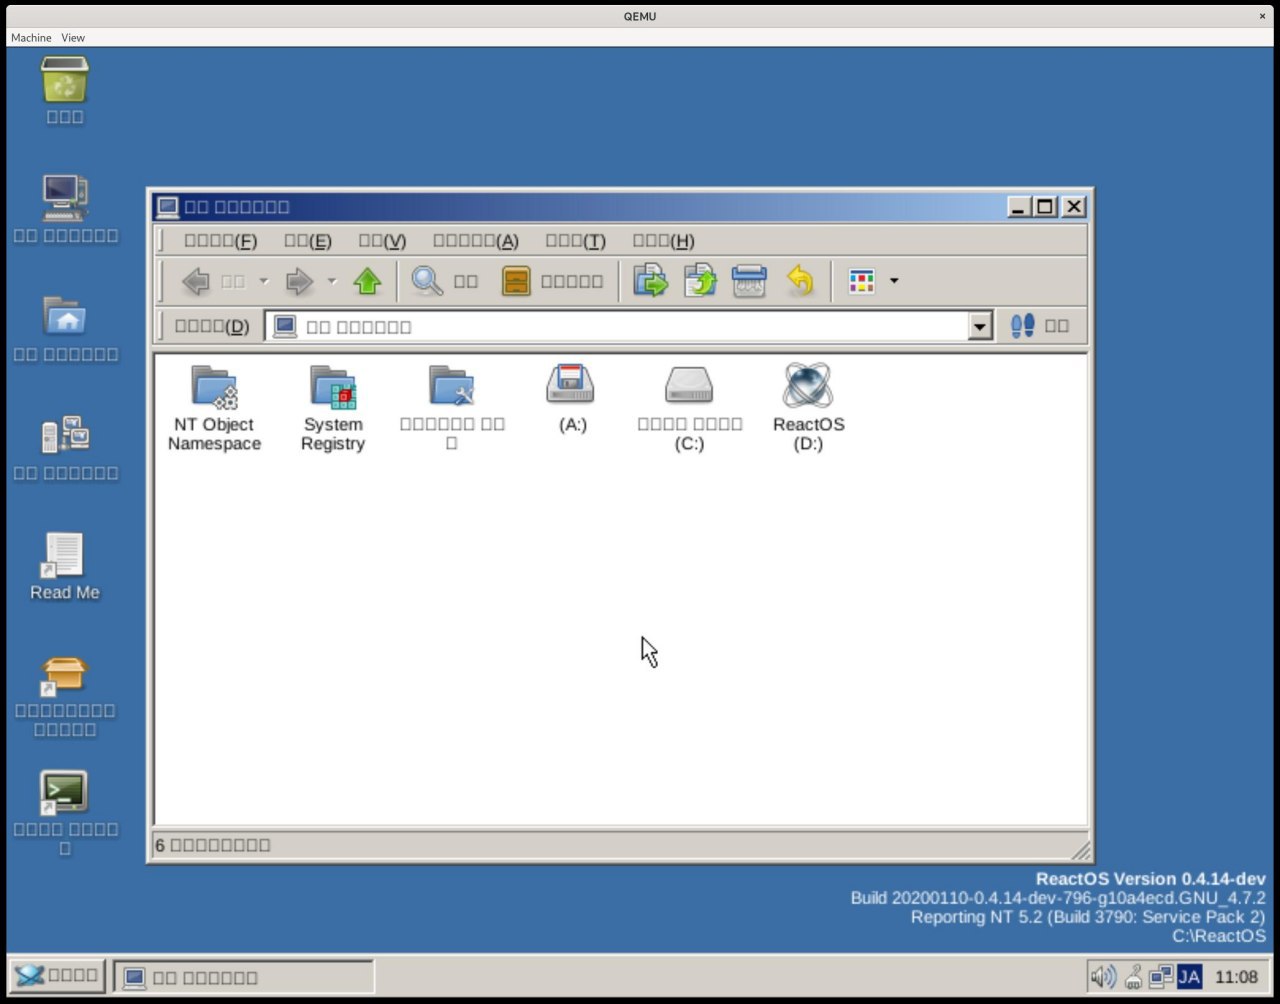Click the window resize grip in status bar

(1080, 850)
